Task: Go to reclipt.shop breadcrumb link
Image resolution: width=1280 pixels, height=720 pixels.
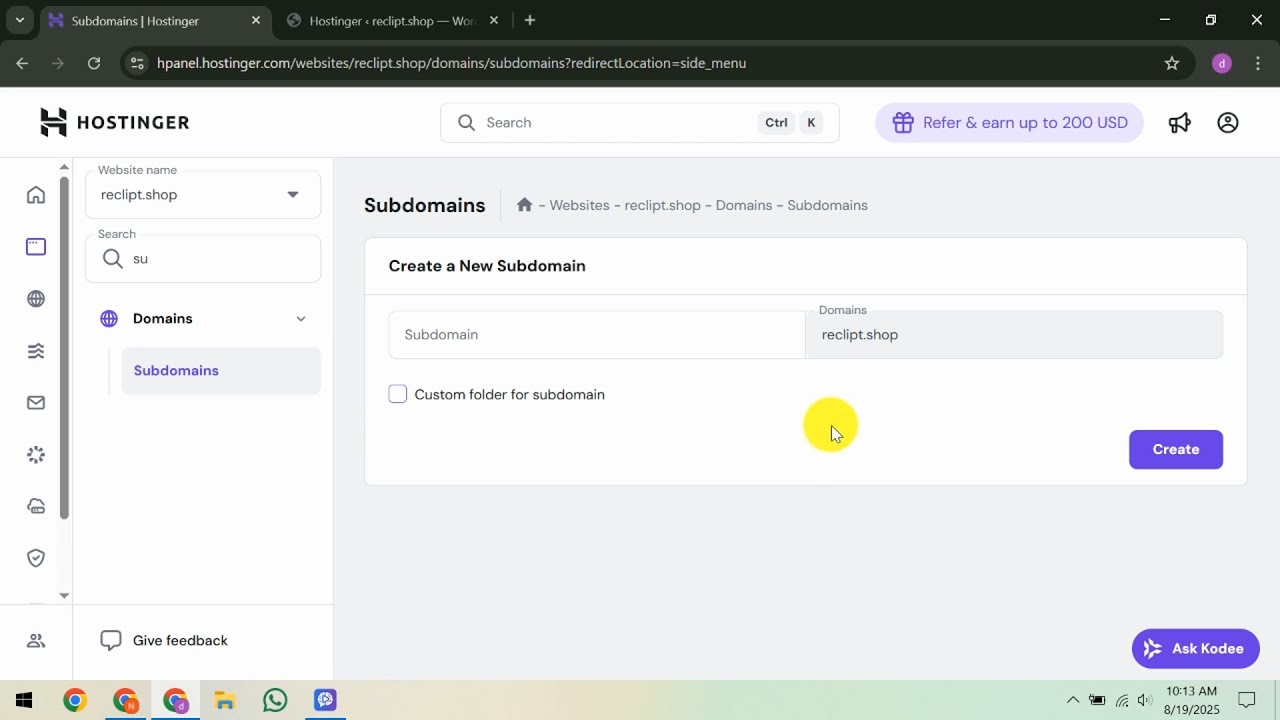Action: click(663, 205)
